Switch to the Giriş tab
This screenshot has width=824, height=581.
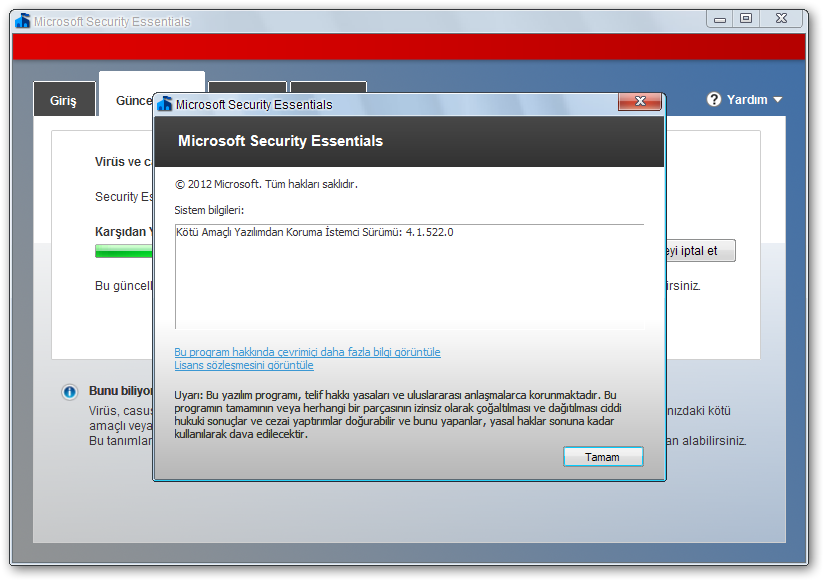(x=64, y=100)
